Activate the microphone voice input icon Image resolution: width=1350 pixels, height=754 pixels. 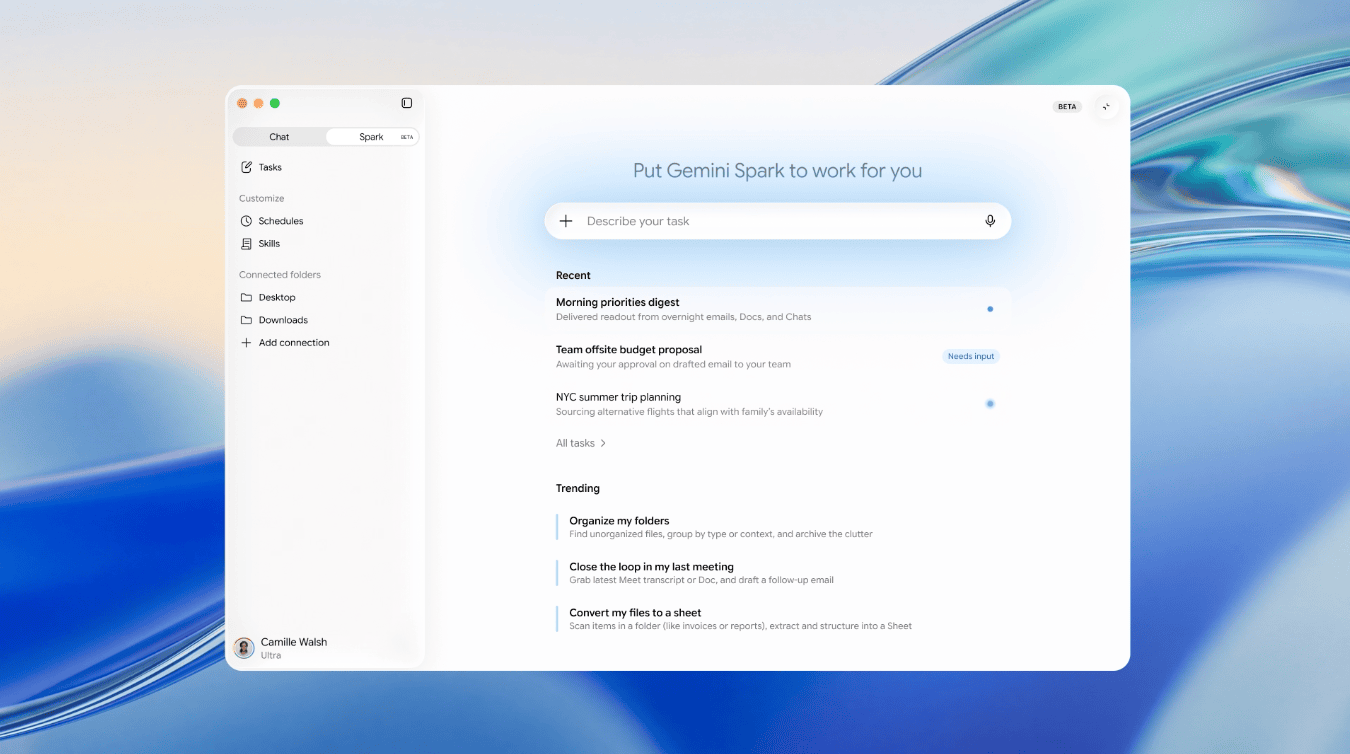[990, 221]
